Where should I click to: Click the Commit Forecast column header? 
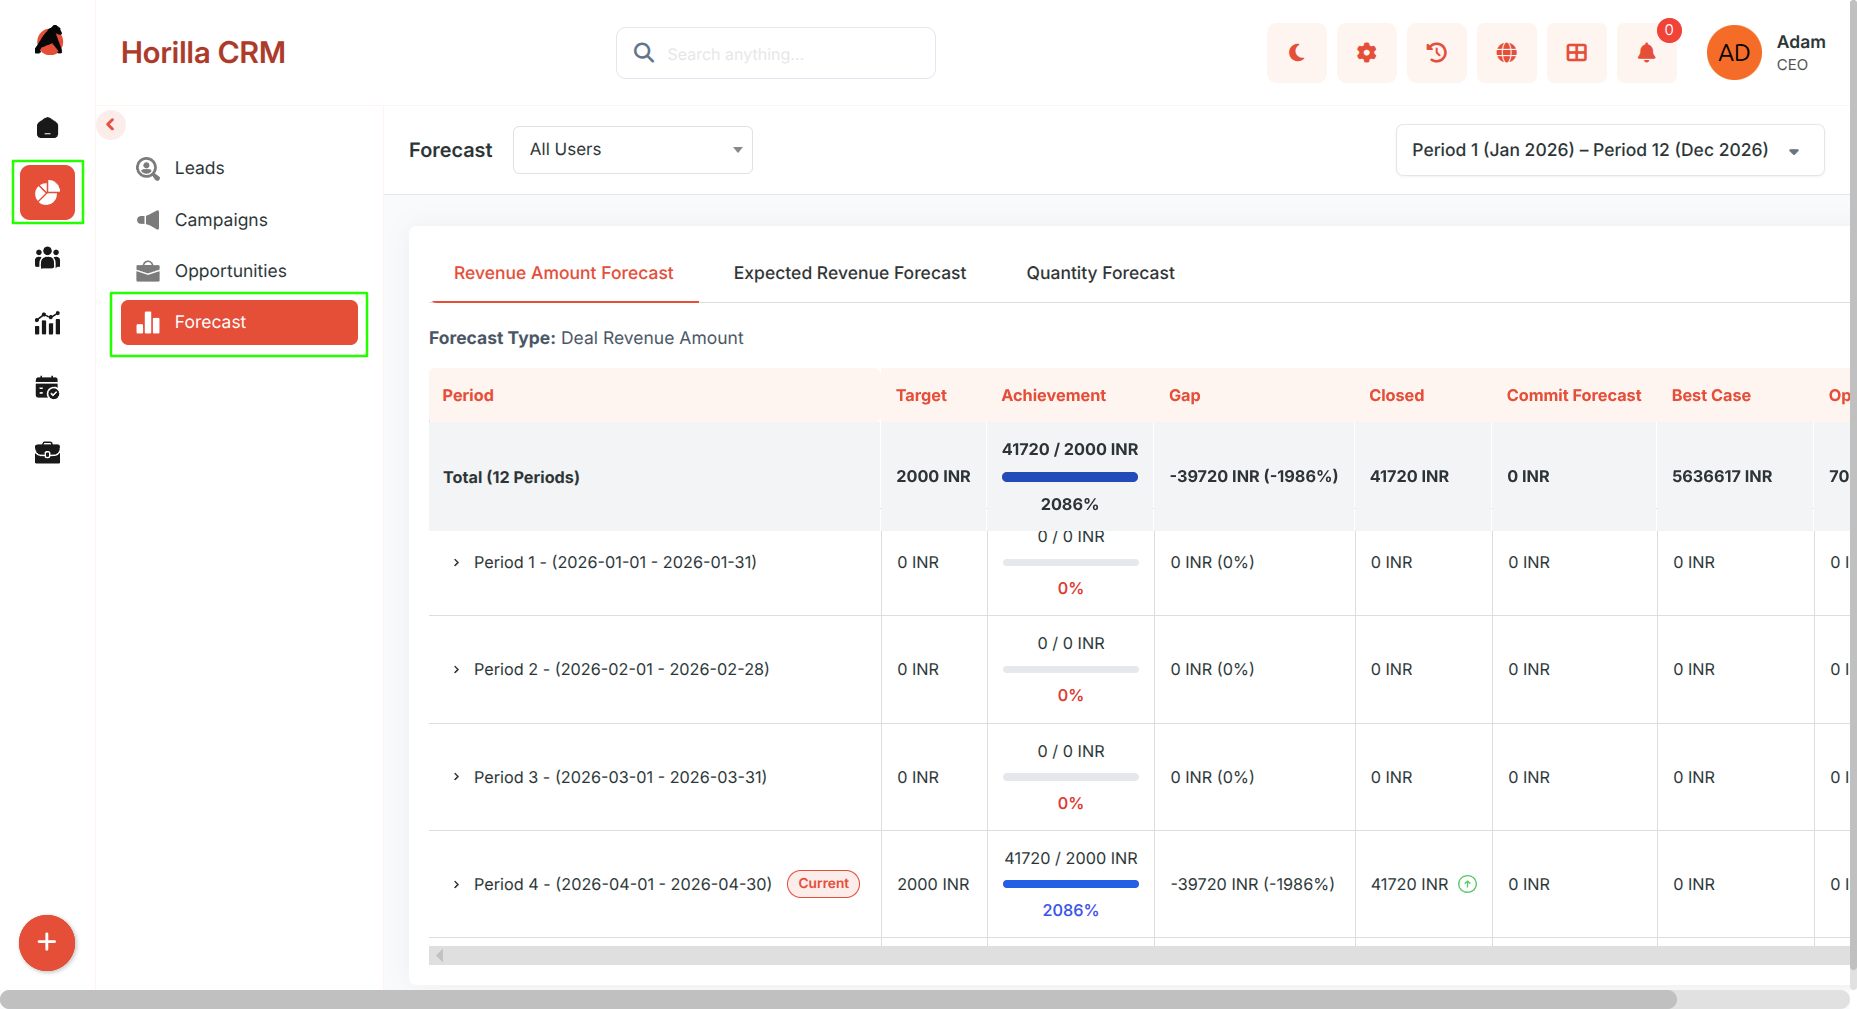point(1573,396)
